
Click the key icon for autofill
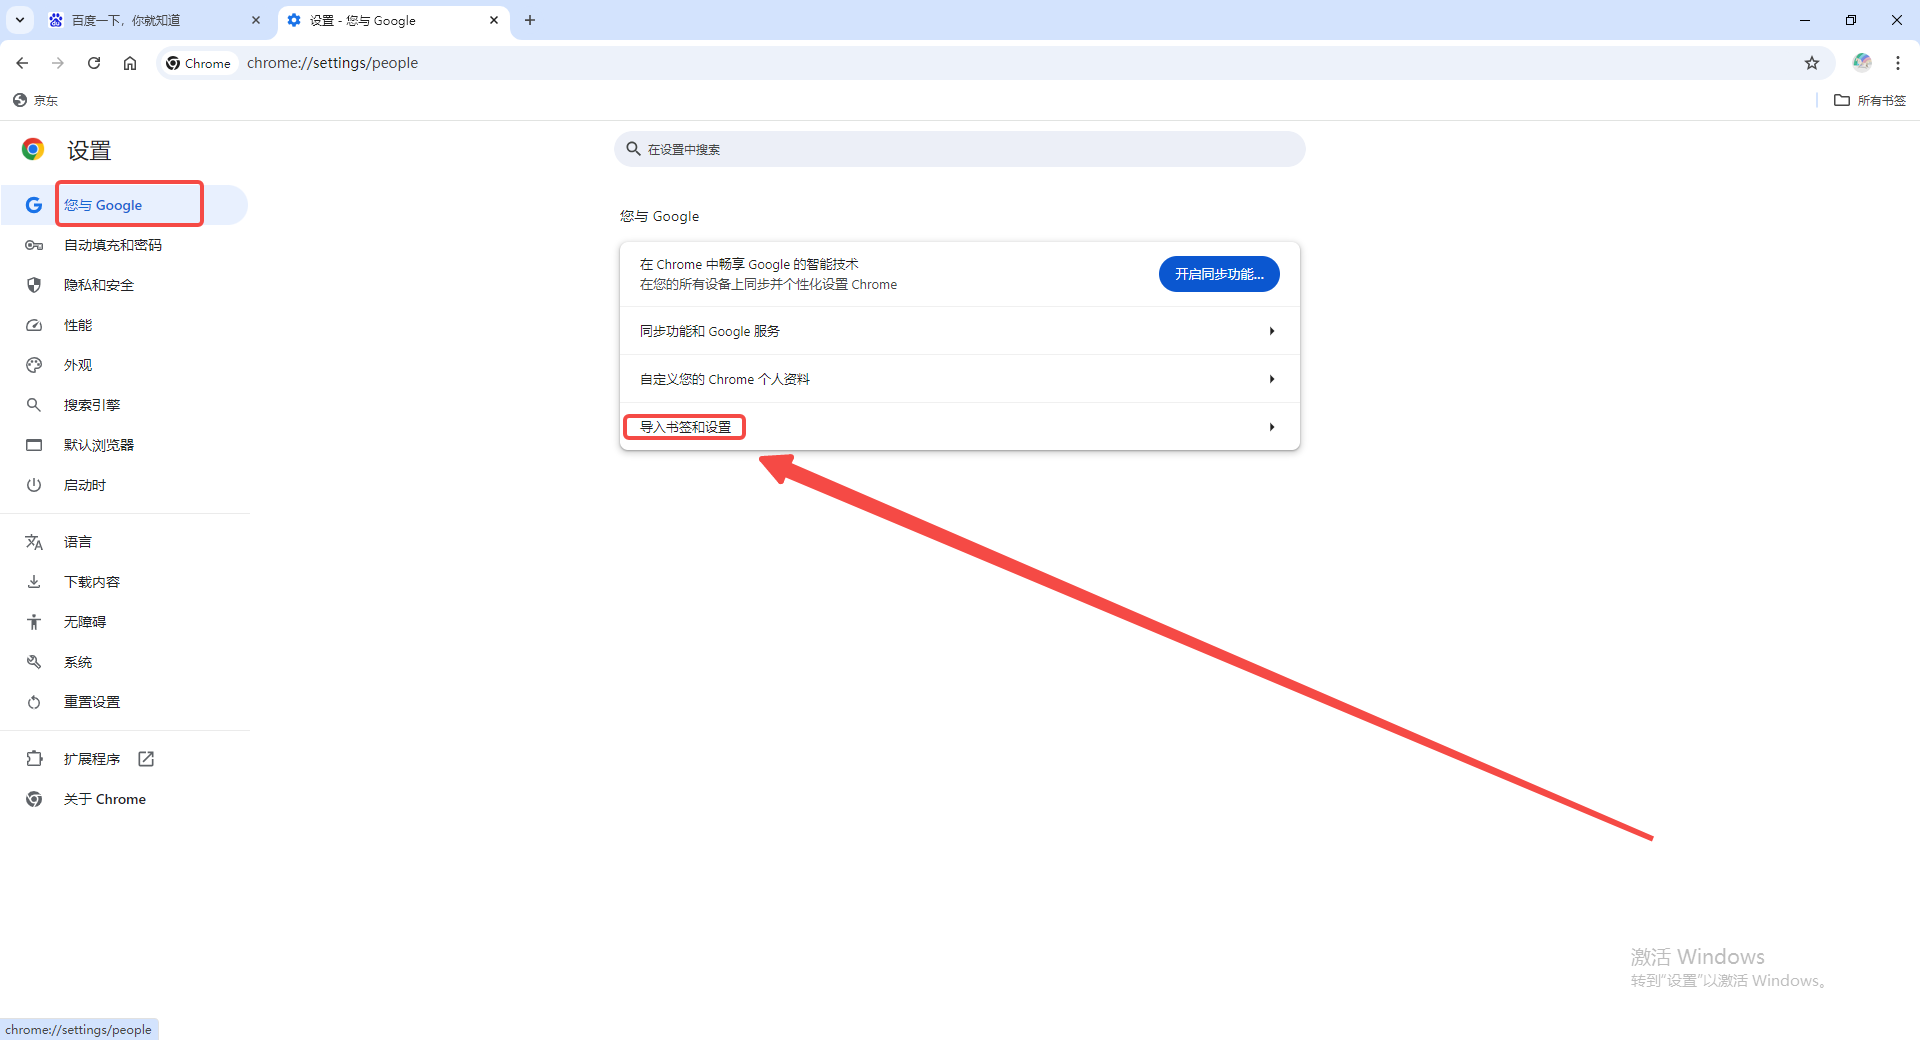[34, 245]
